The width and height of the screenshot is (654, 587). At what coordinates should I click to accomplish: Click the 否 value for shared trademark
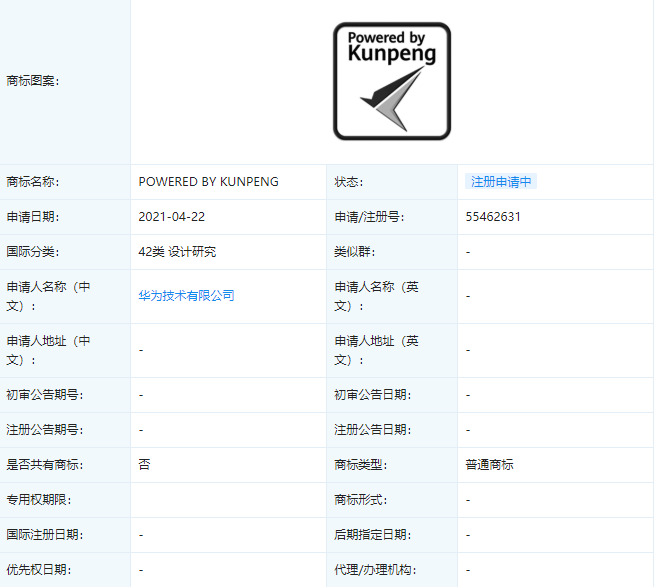point(144,465)
